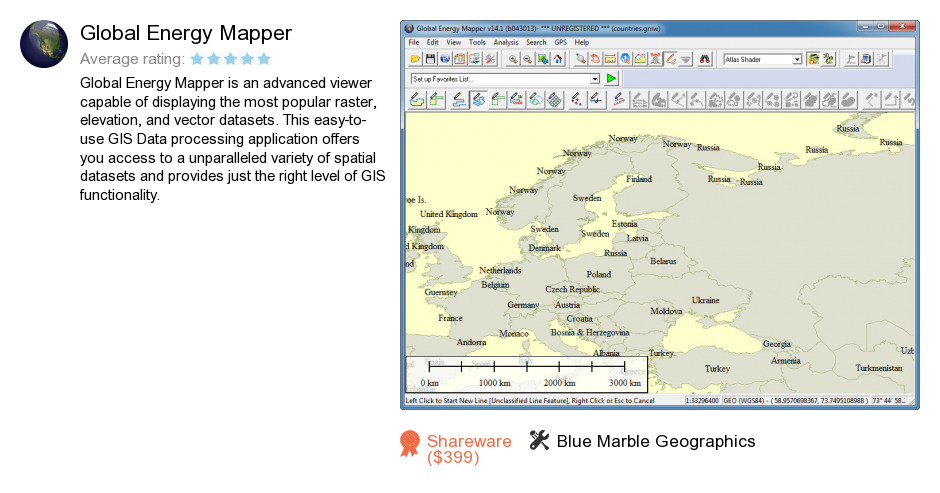Click the Full View house icon

[x=558, y=59]
